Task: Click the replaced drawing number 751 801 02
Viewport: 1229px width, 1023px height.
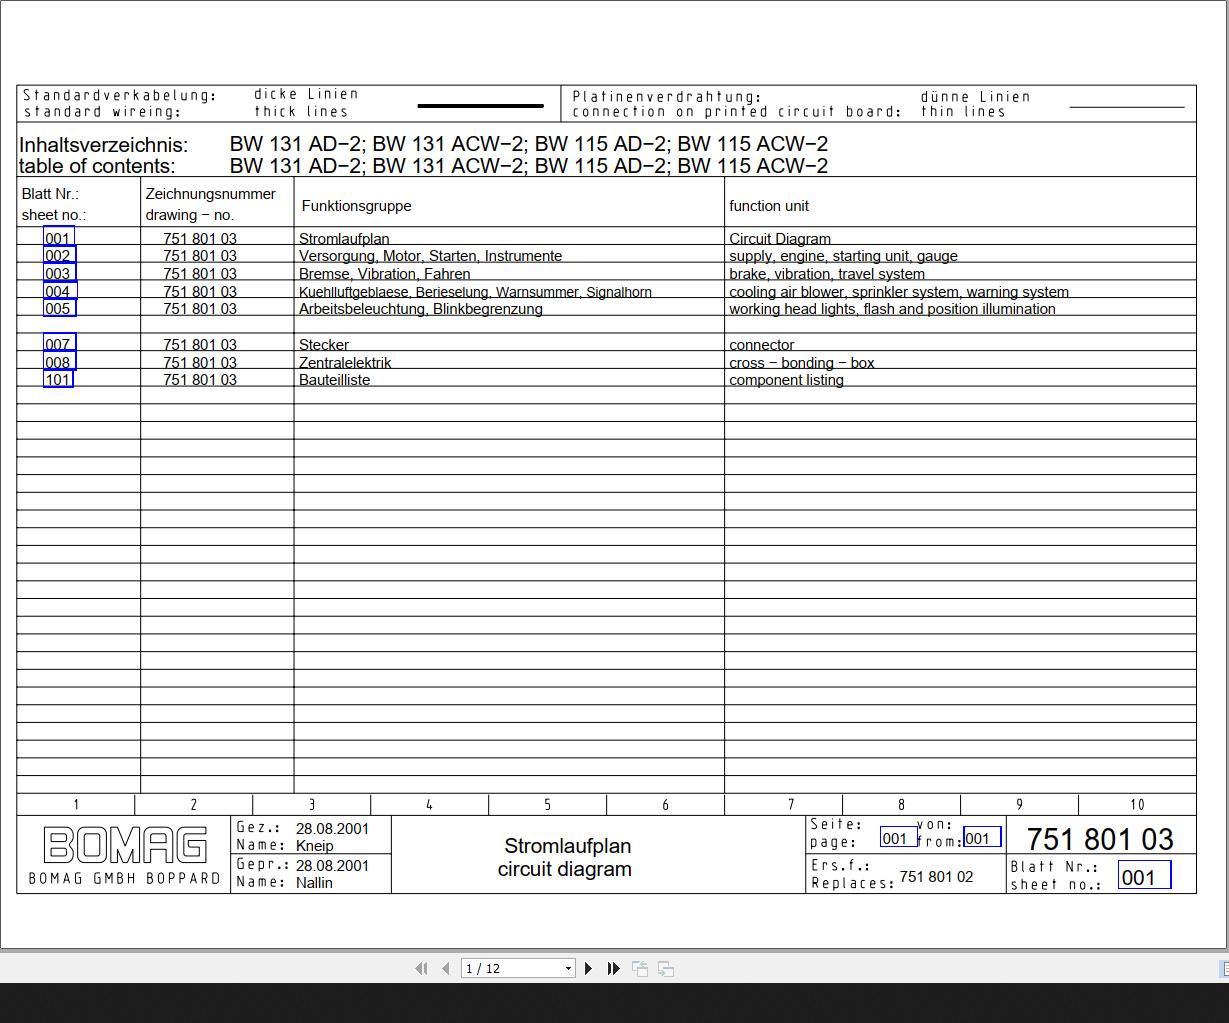Action: click(936, 877)
